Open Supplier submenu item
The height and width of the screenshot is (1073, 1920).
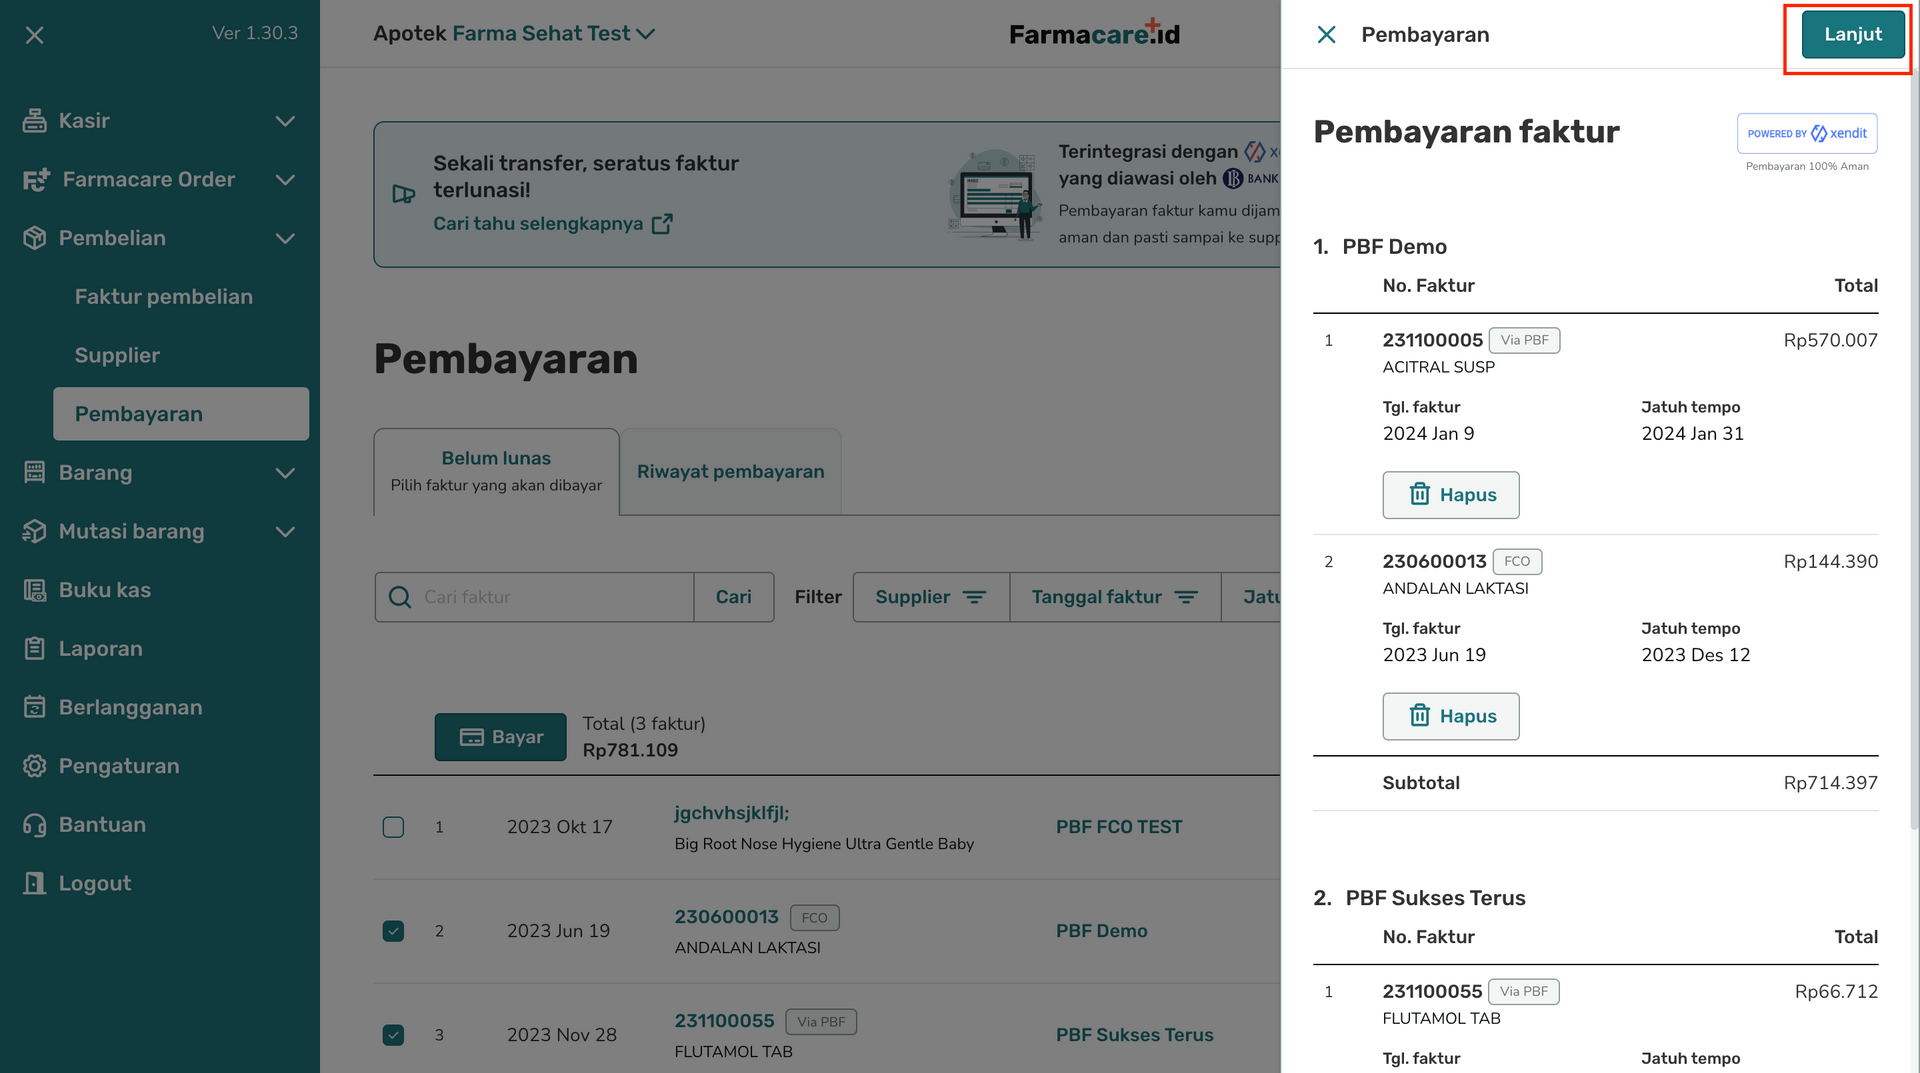click(117, 355)
